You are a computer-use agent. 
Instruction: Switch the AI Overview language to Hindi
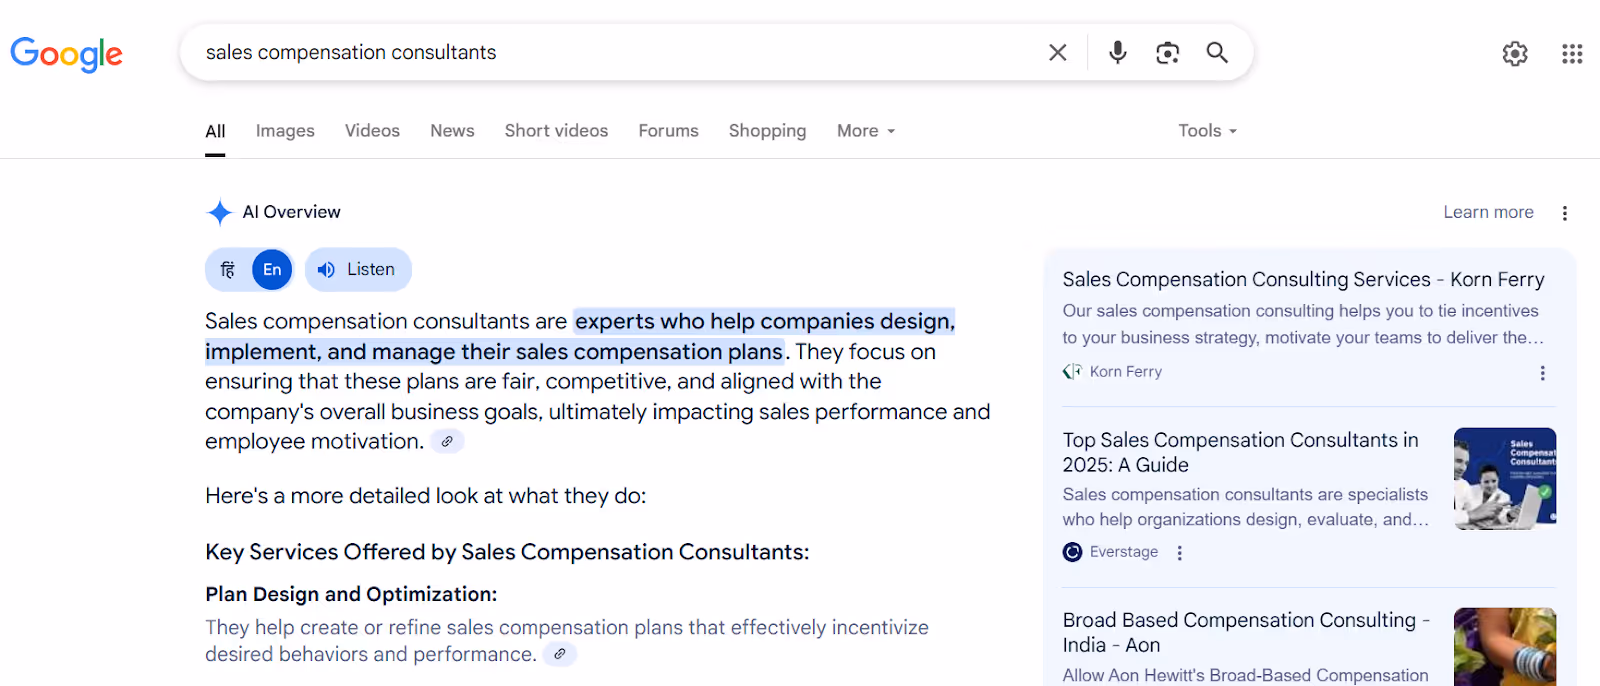click(228, 270)
